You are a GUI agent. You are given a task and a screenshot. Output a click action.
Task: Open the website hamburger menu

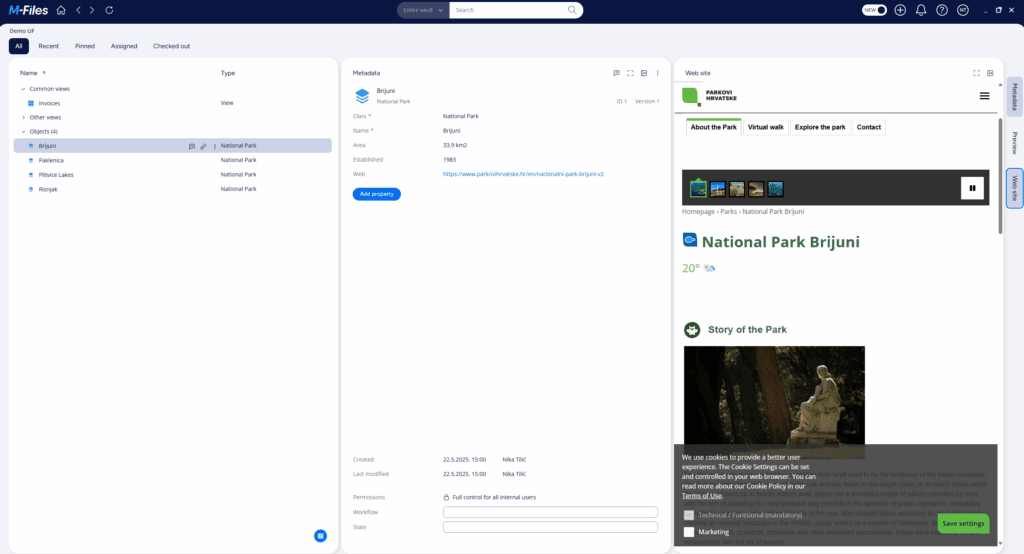click(x=984, y=96)
